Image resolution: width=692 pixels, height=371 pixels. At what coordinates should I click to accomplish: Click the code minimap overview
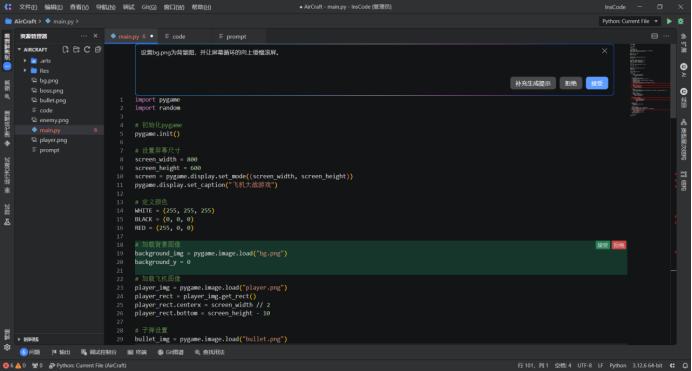[650, 79]
